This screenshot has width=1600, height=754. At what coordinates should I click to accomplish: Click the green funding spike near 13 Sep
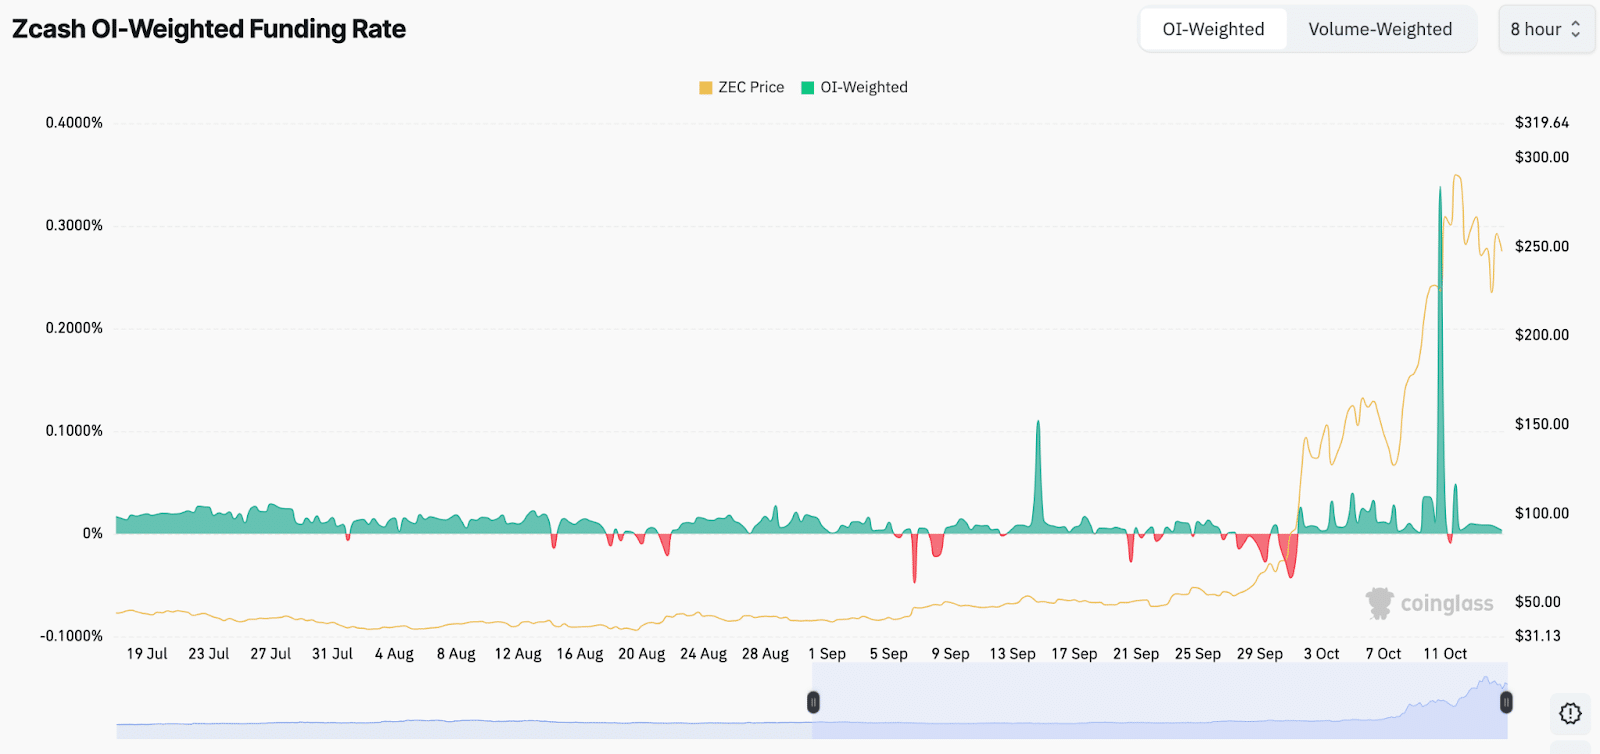click(1038, 475)
